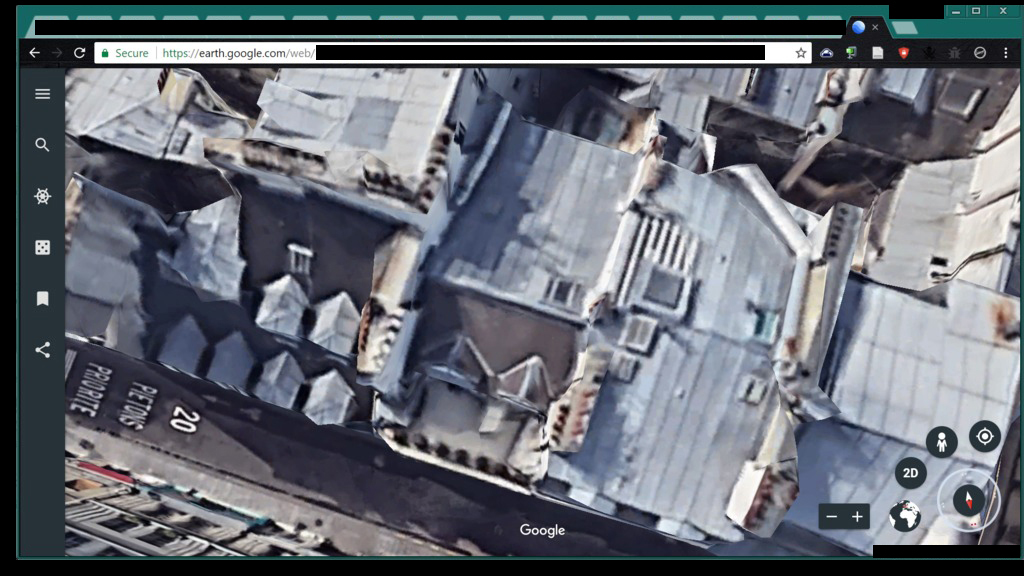The width and height of the screenshot is (1024, 576).
Task: Activate the Street View pegman
Action: point(941,441)
